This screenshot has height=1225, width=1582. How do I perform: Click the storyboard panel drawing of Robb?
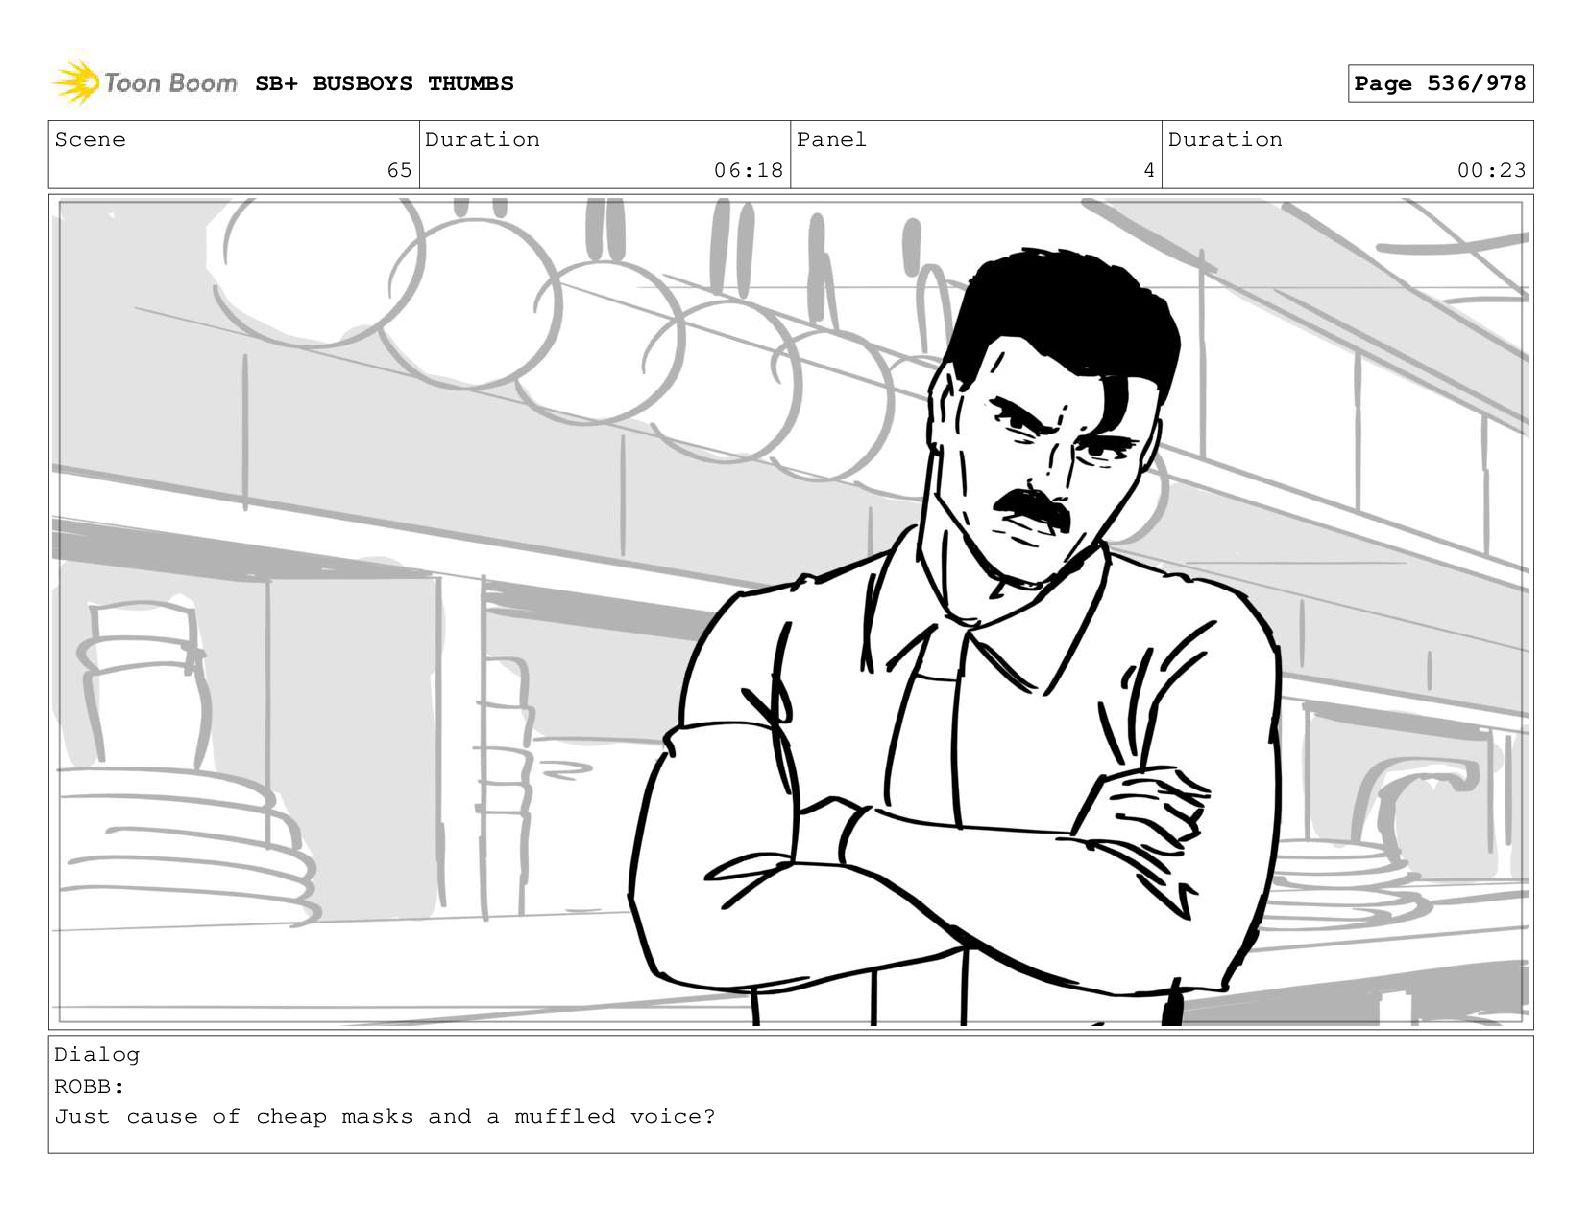[790, 611]
